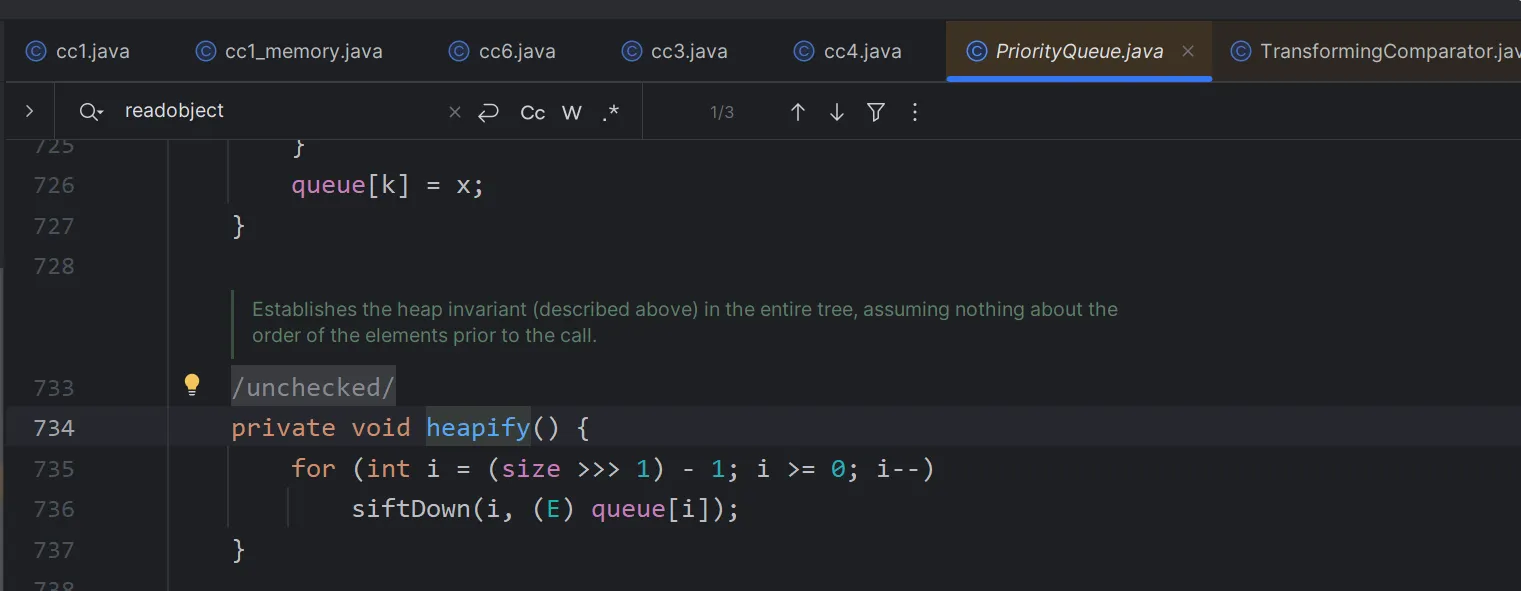This screenshot has height=591, width=1521.
Task: Clear the search text with the X
Action: point(455,112)
